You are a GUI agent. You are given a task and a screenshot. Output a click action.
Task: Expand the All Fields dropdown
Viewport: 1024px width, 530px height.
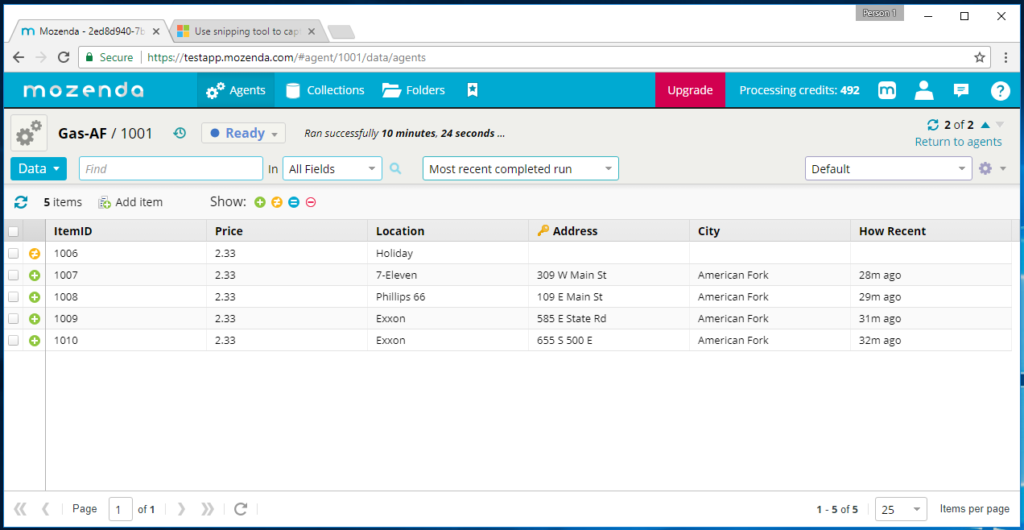[x=332, y=169]
